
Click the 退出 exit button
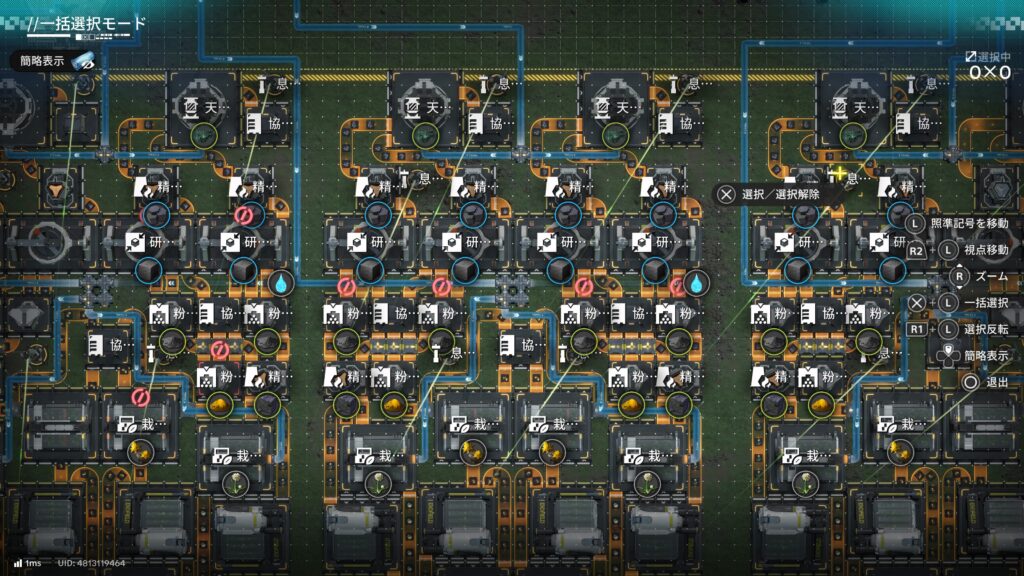996,382
